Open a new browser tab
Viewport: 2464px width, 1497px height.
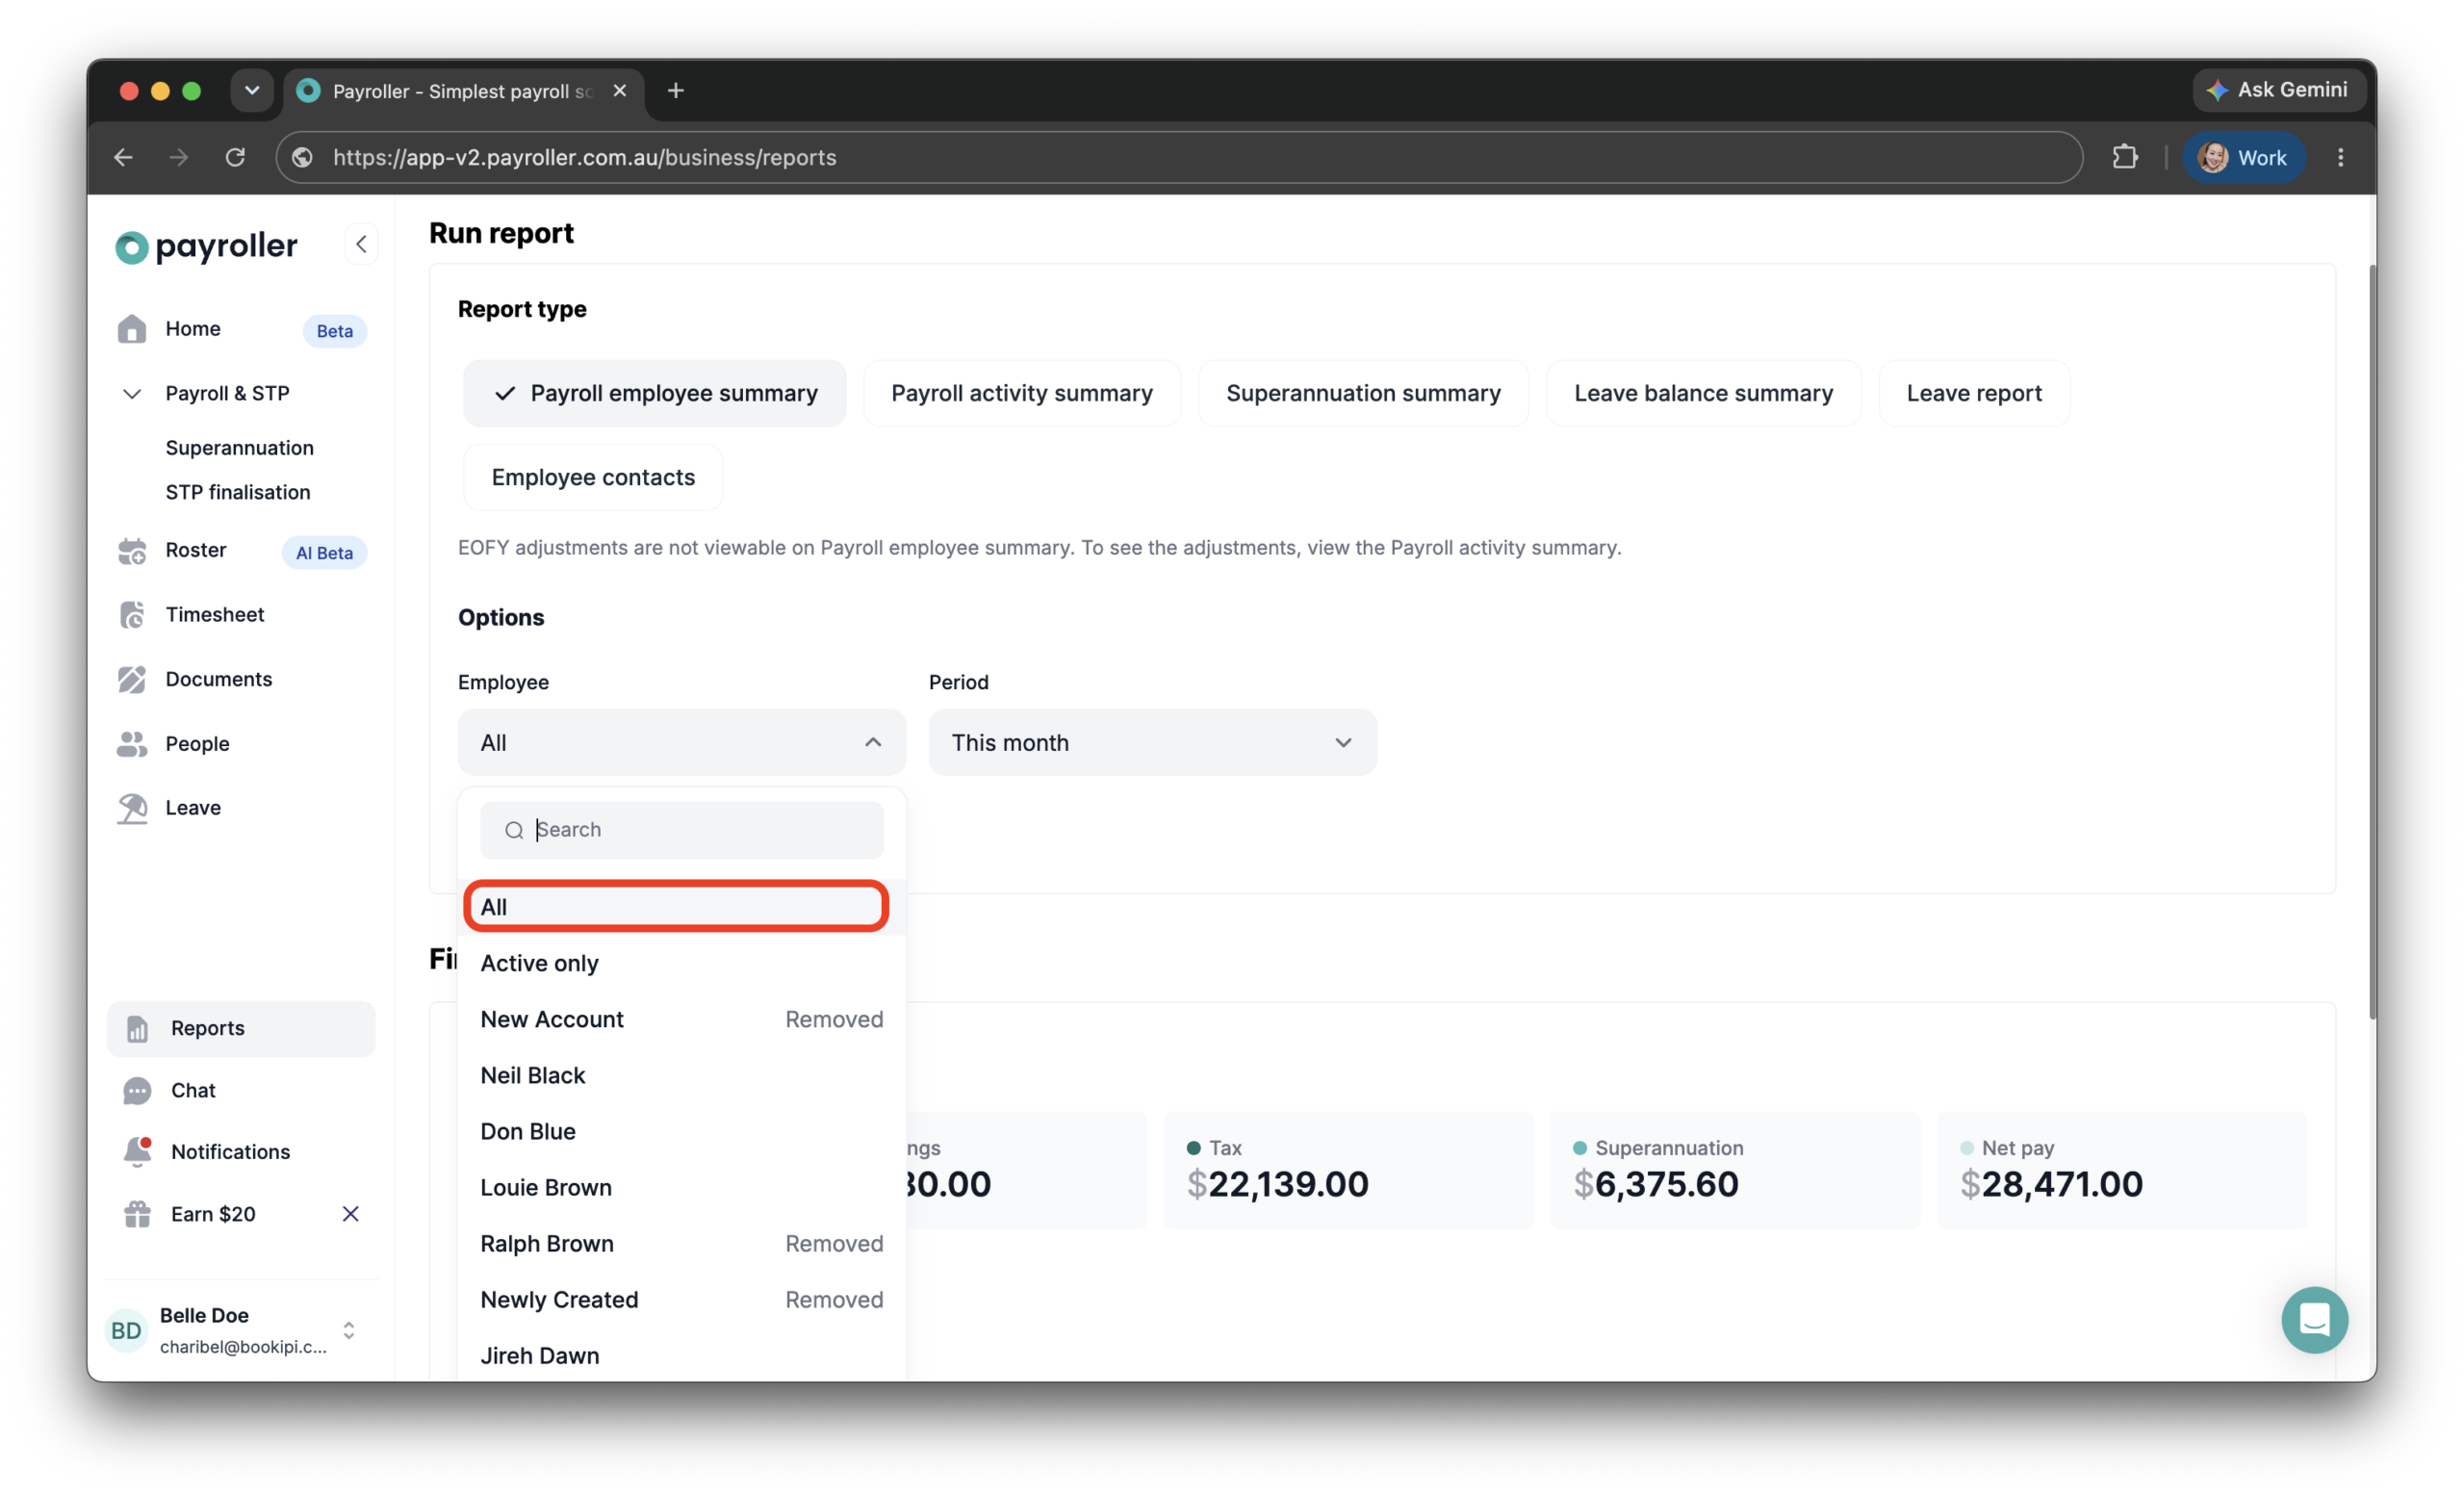click(x=676, y=91)
